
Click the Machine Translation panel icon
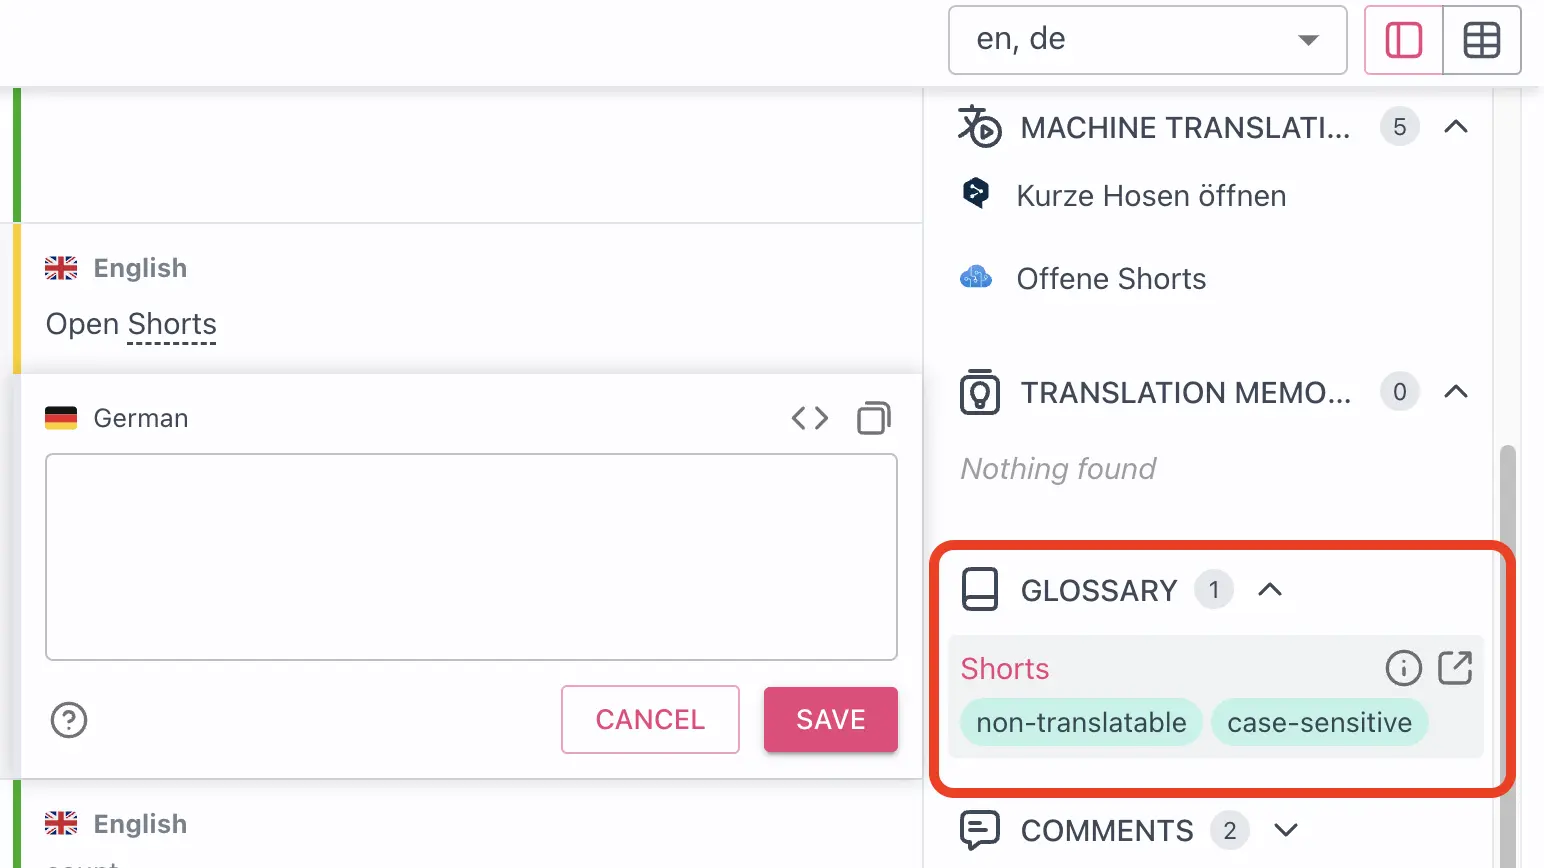(x=979, y=127)
